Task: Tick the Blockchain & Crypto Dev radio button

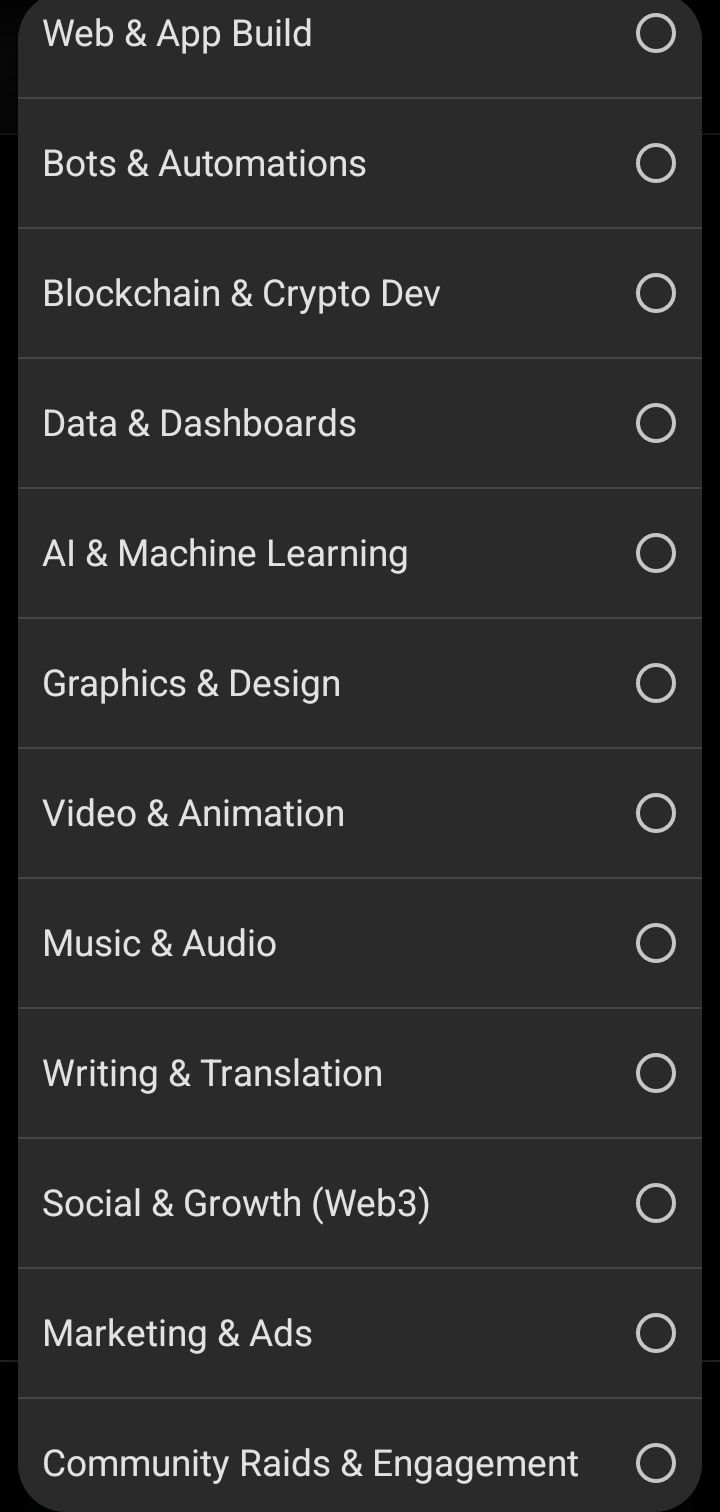Action: click(656, 293)
